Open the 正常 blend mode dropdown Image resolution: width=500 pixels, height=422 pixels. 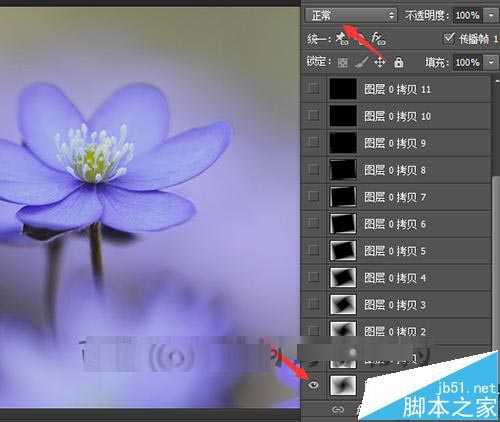[x=350, y=15]
